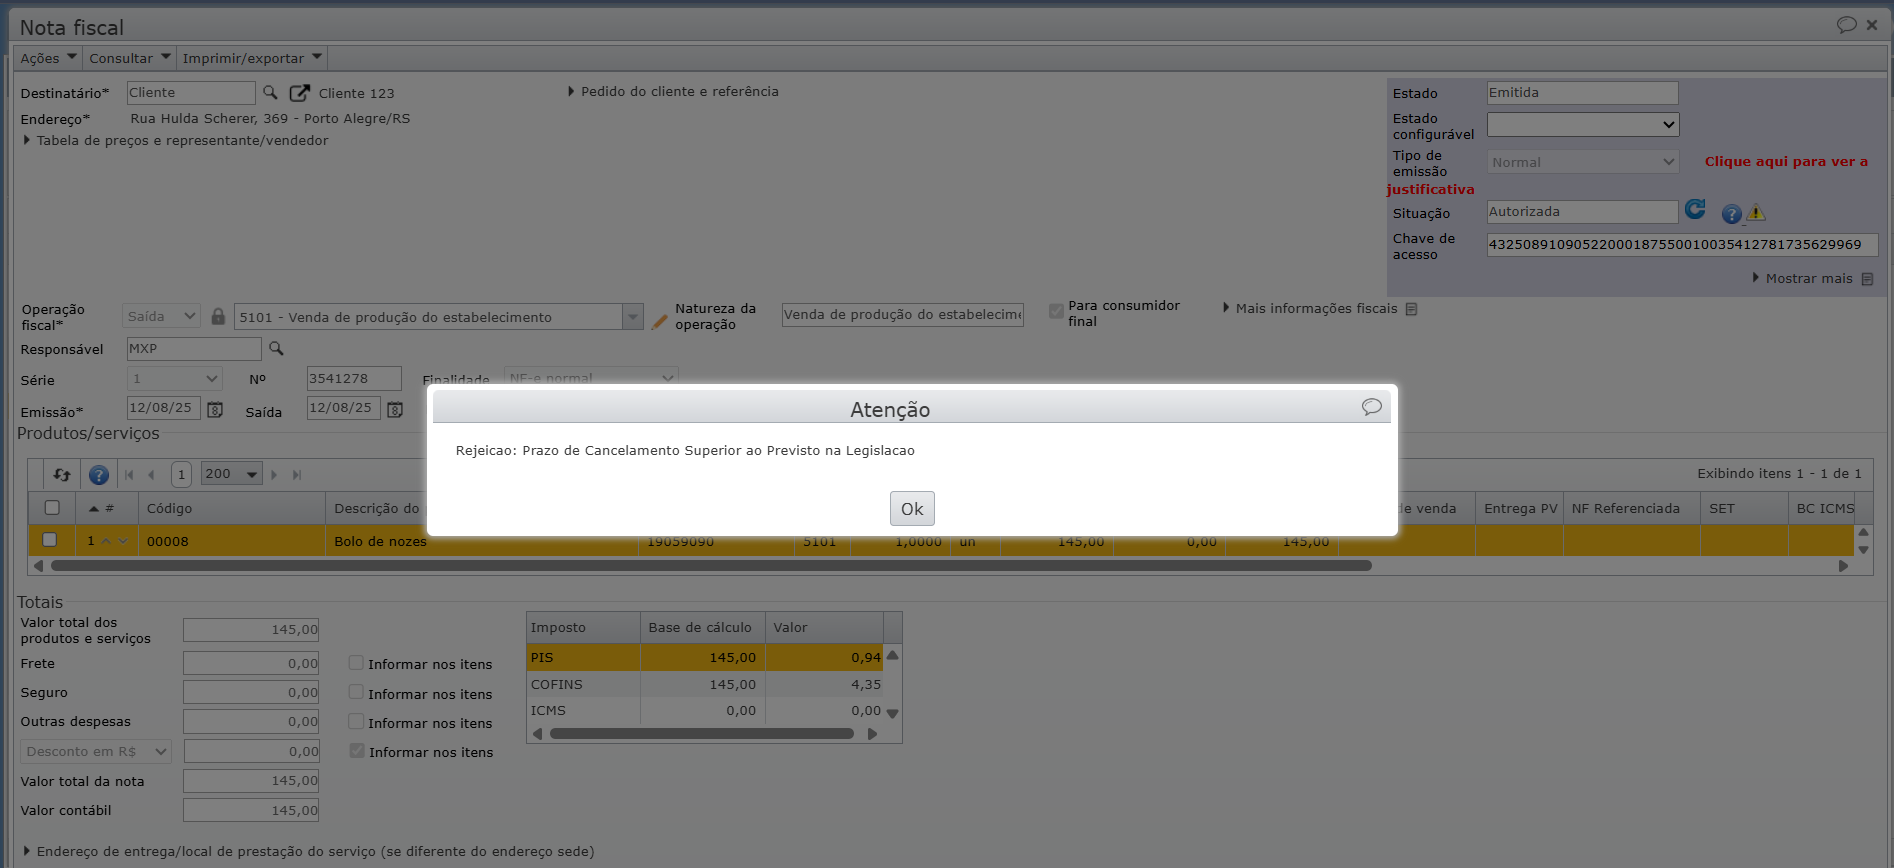Click Ok in the Atenção dialog
Image resolution: width=1894 pixels, height=868 pixels.
click(912, 508)
